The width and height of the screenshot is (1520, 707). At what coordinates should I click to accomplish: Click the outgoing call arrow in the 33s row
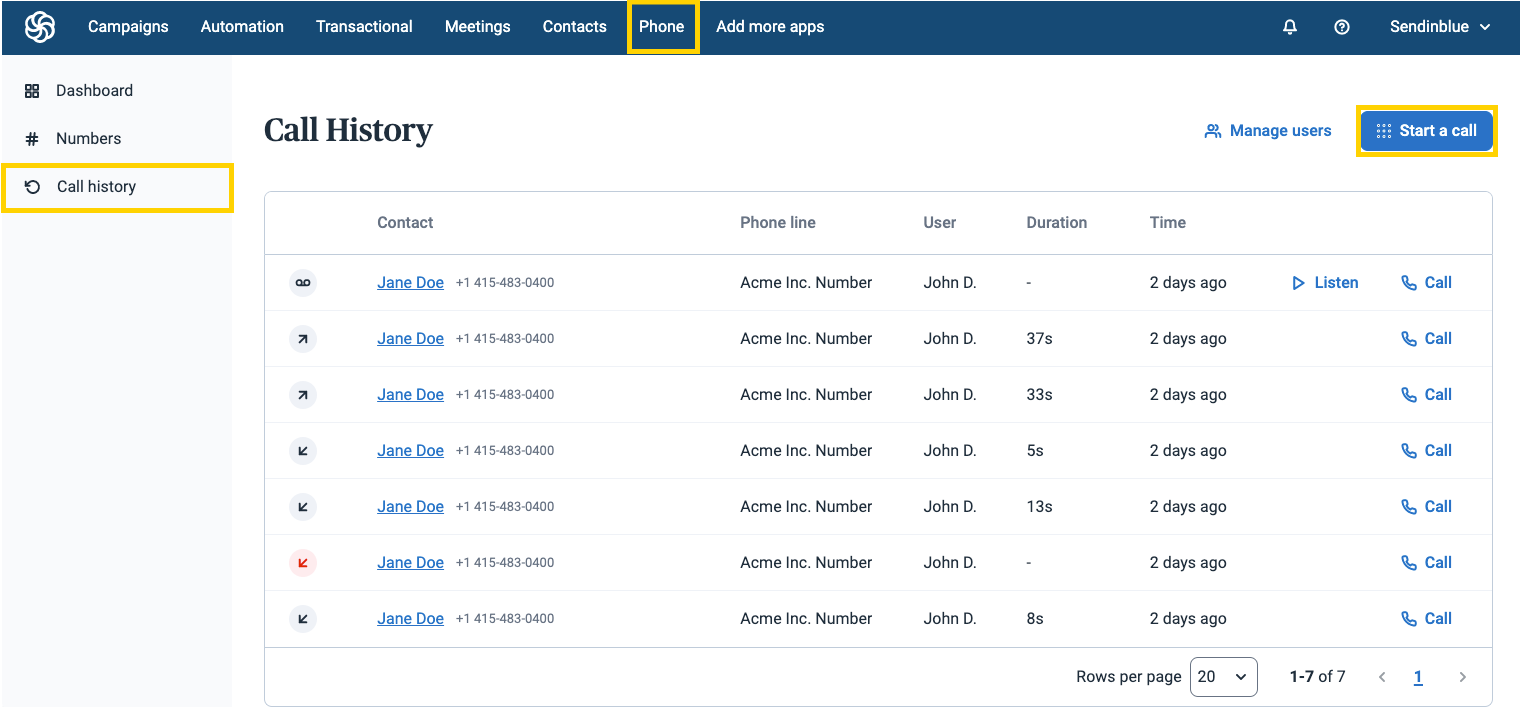[303, 395]
